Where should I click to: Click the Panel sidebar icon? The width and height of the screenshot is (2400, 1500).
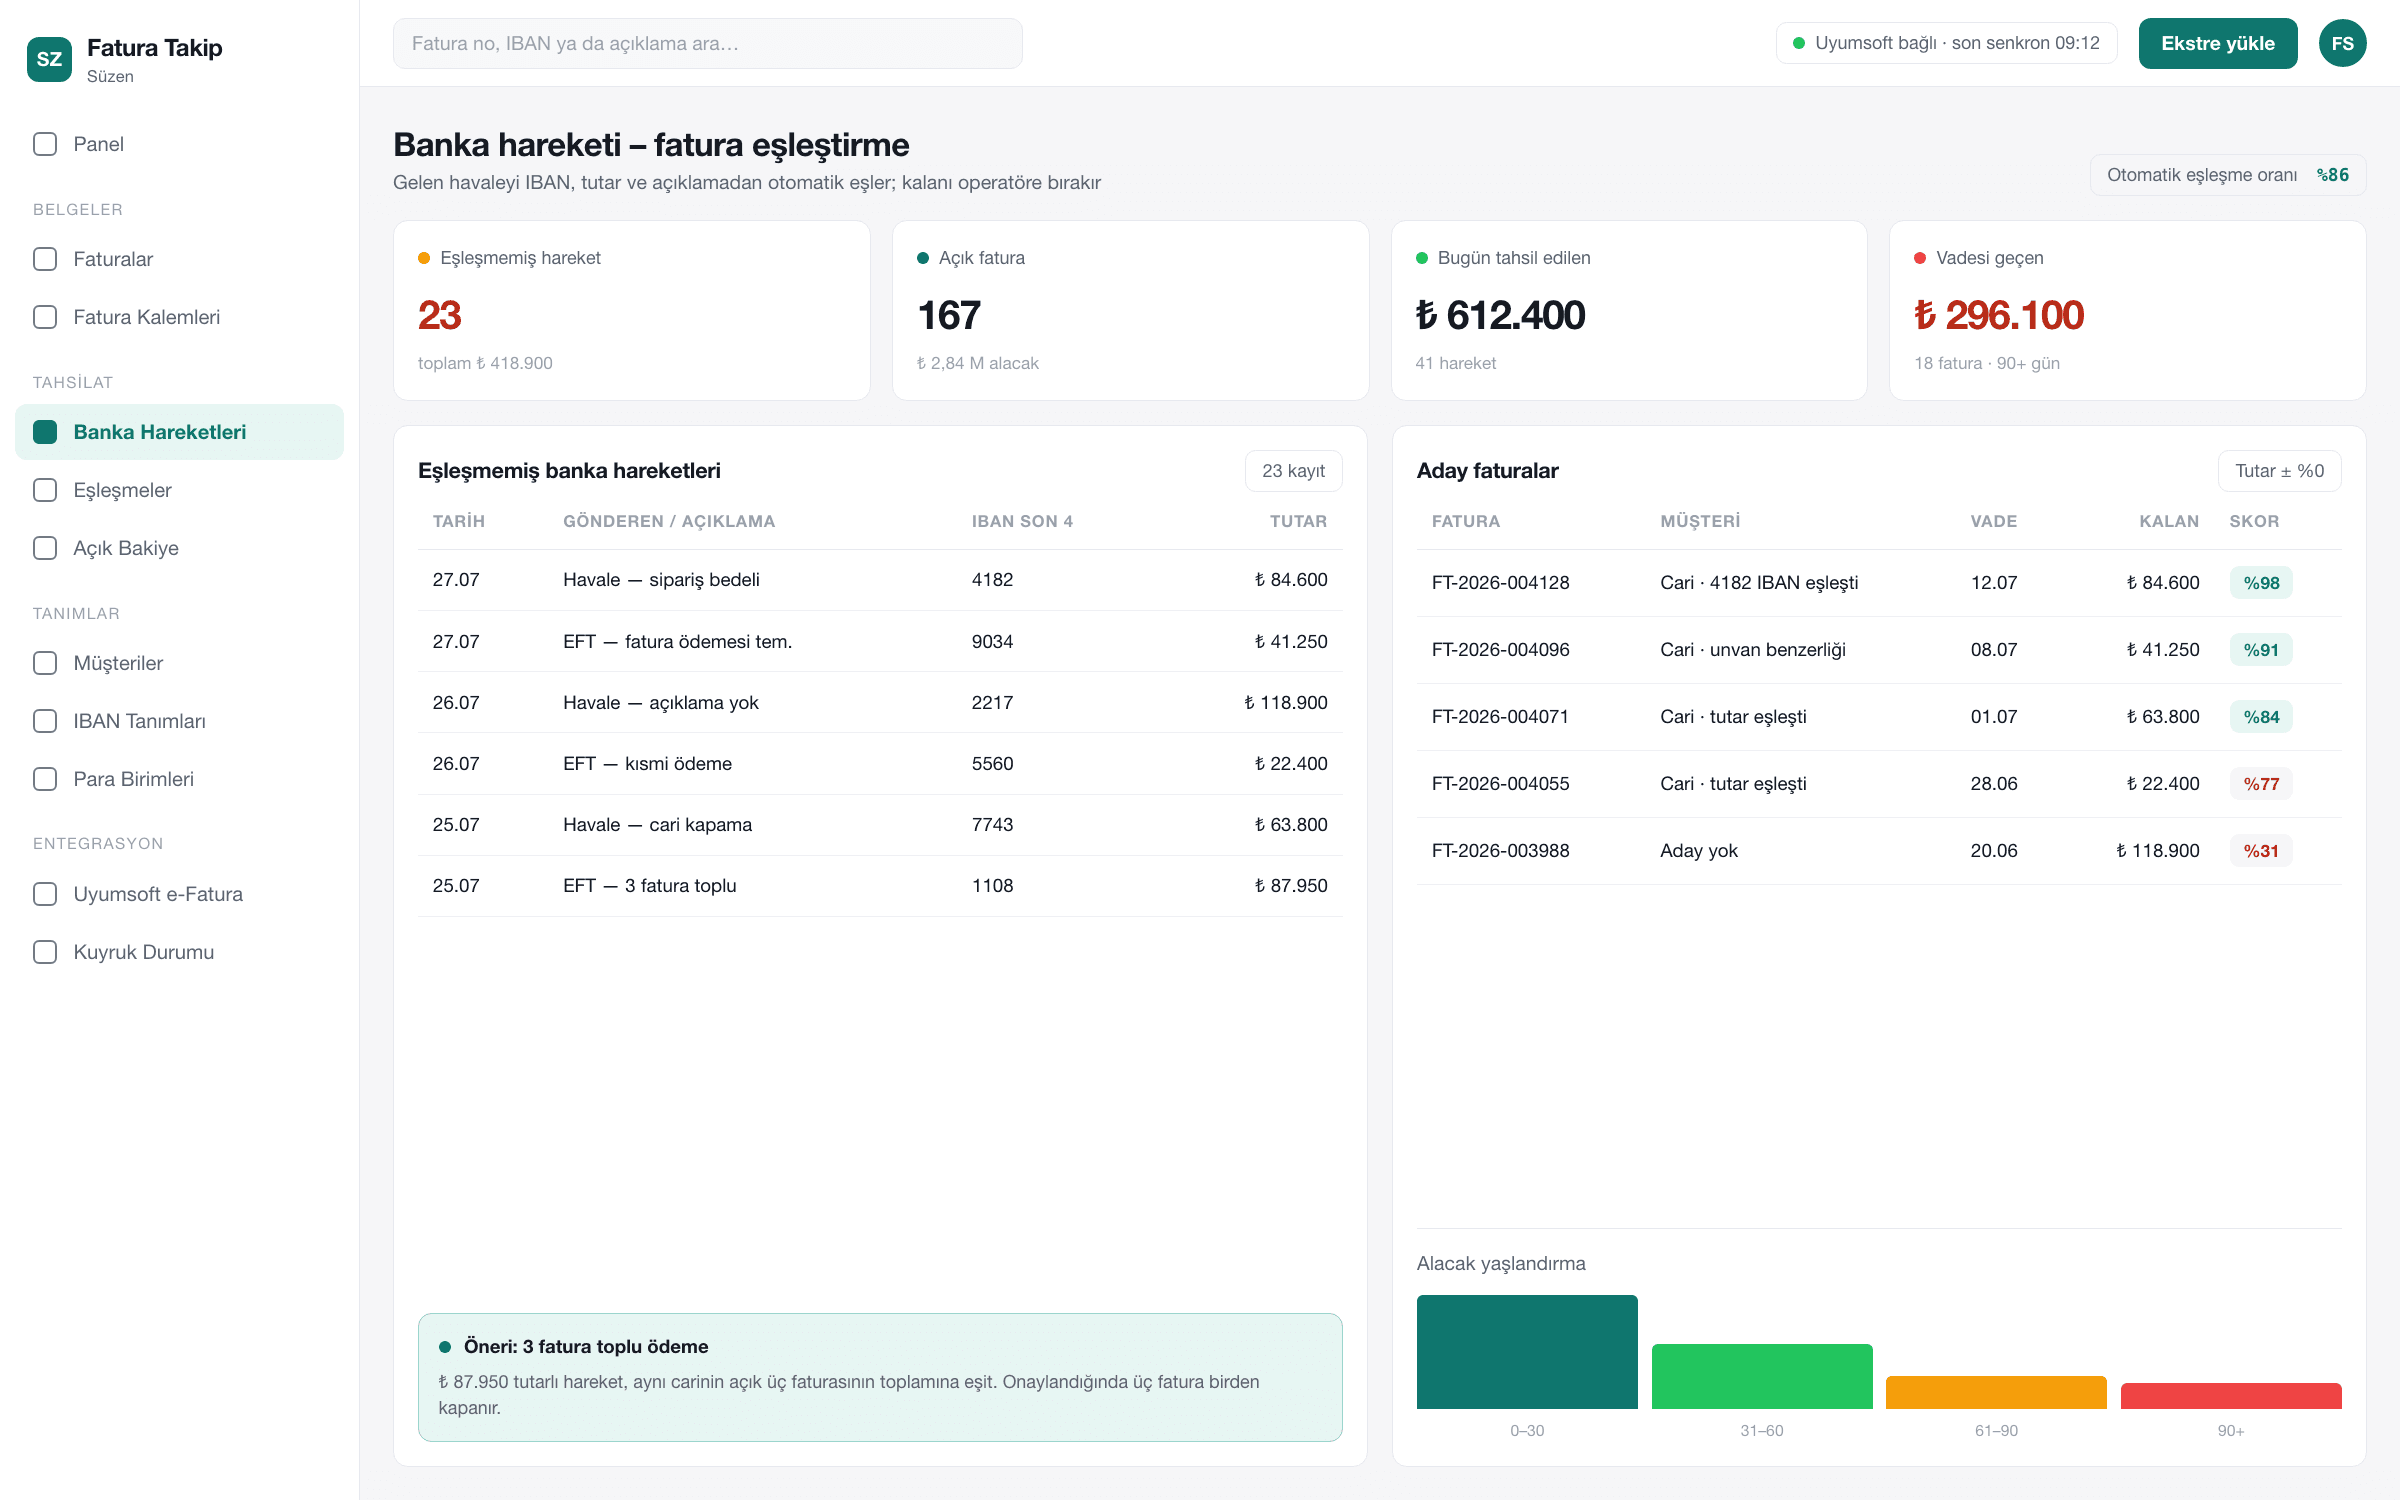click(45, 144)
